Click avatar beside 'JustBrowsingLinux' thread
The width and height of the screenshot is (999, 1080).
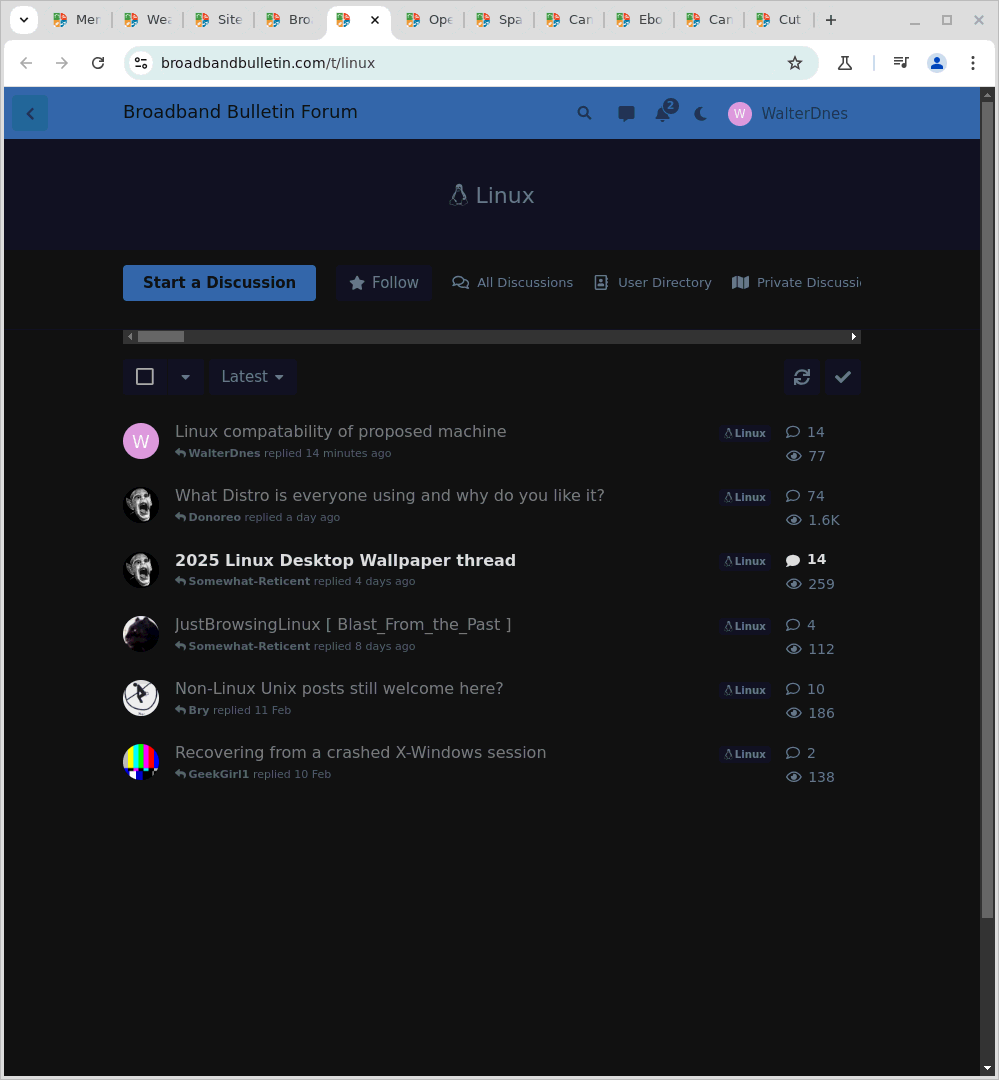tap(141, 634)
